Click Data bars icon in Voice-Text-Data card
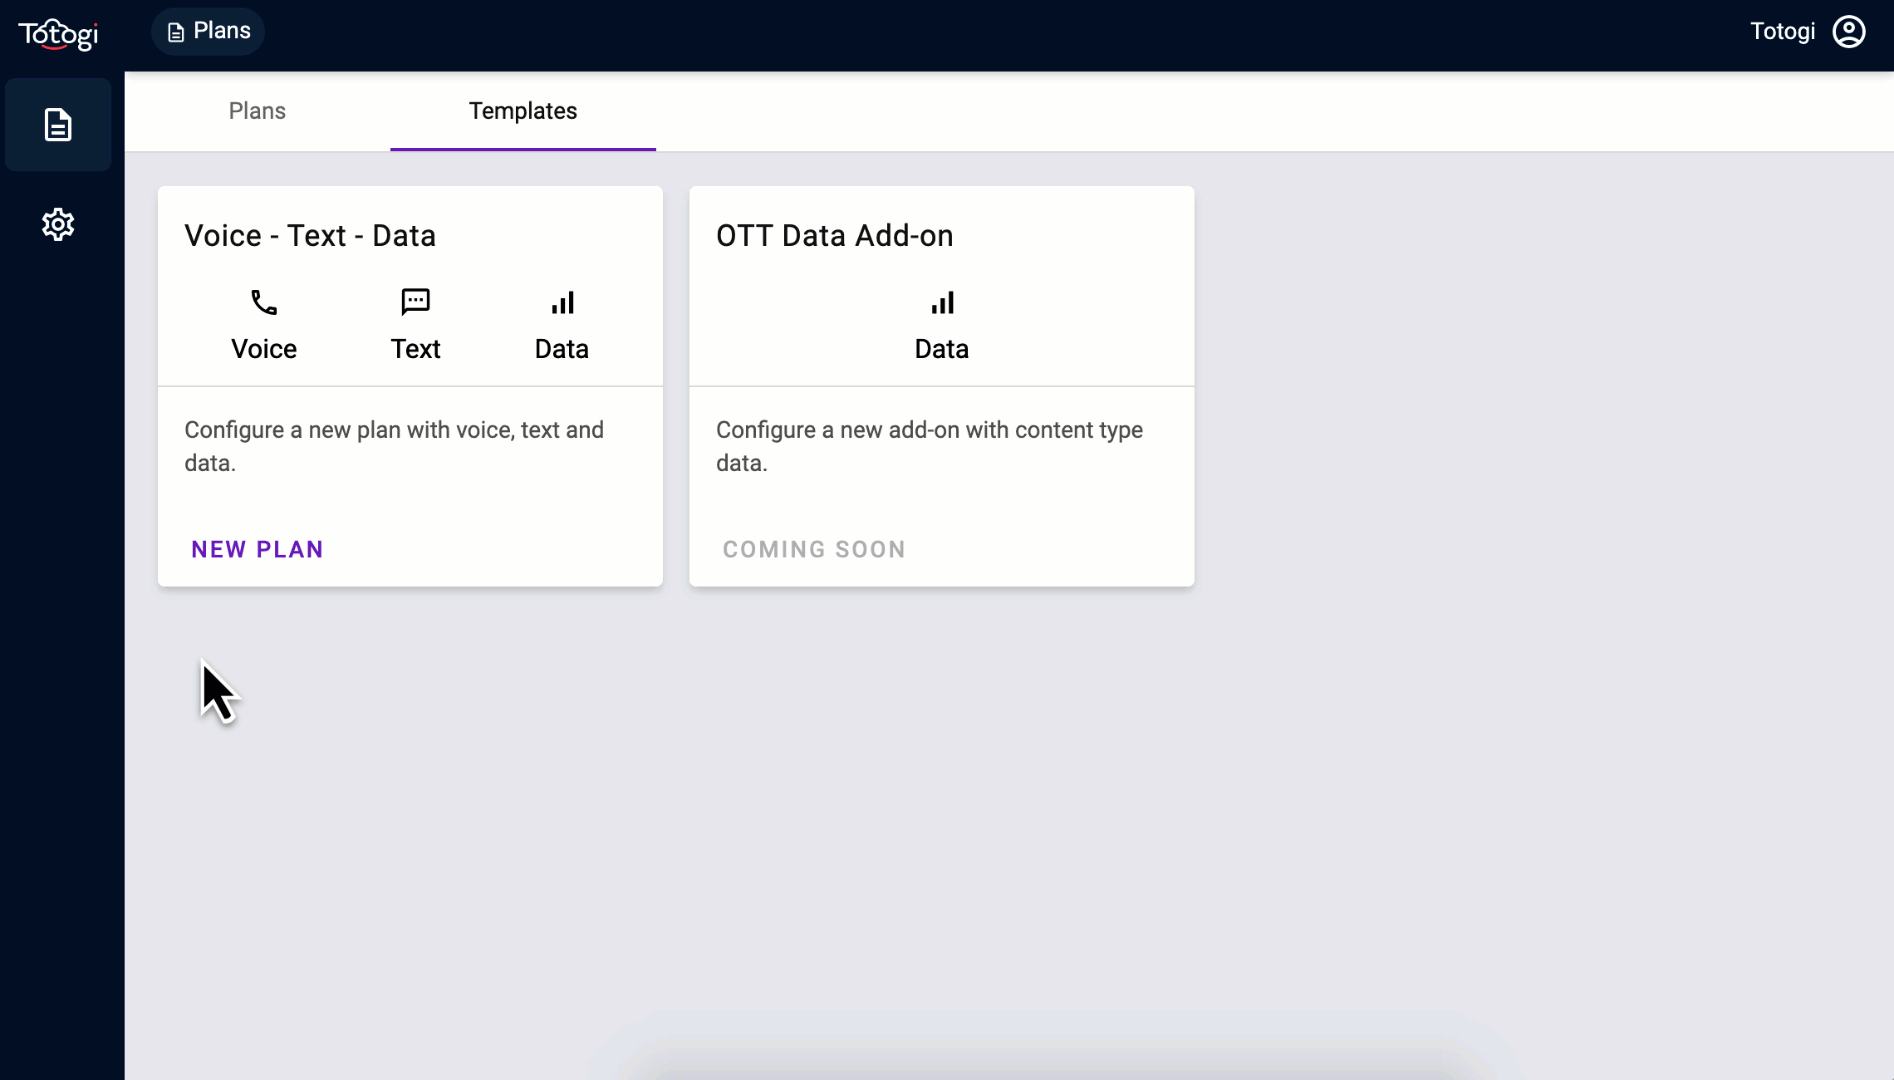1894x1080 pixels. (562, 302)
